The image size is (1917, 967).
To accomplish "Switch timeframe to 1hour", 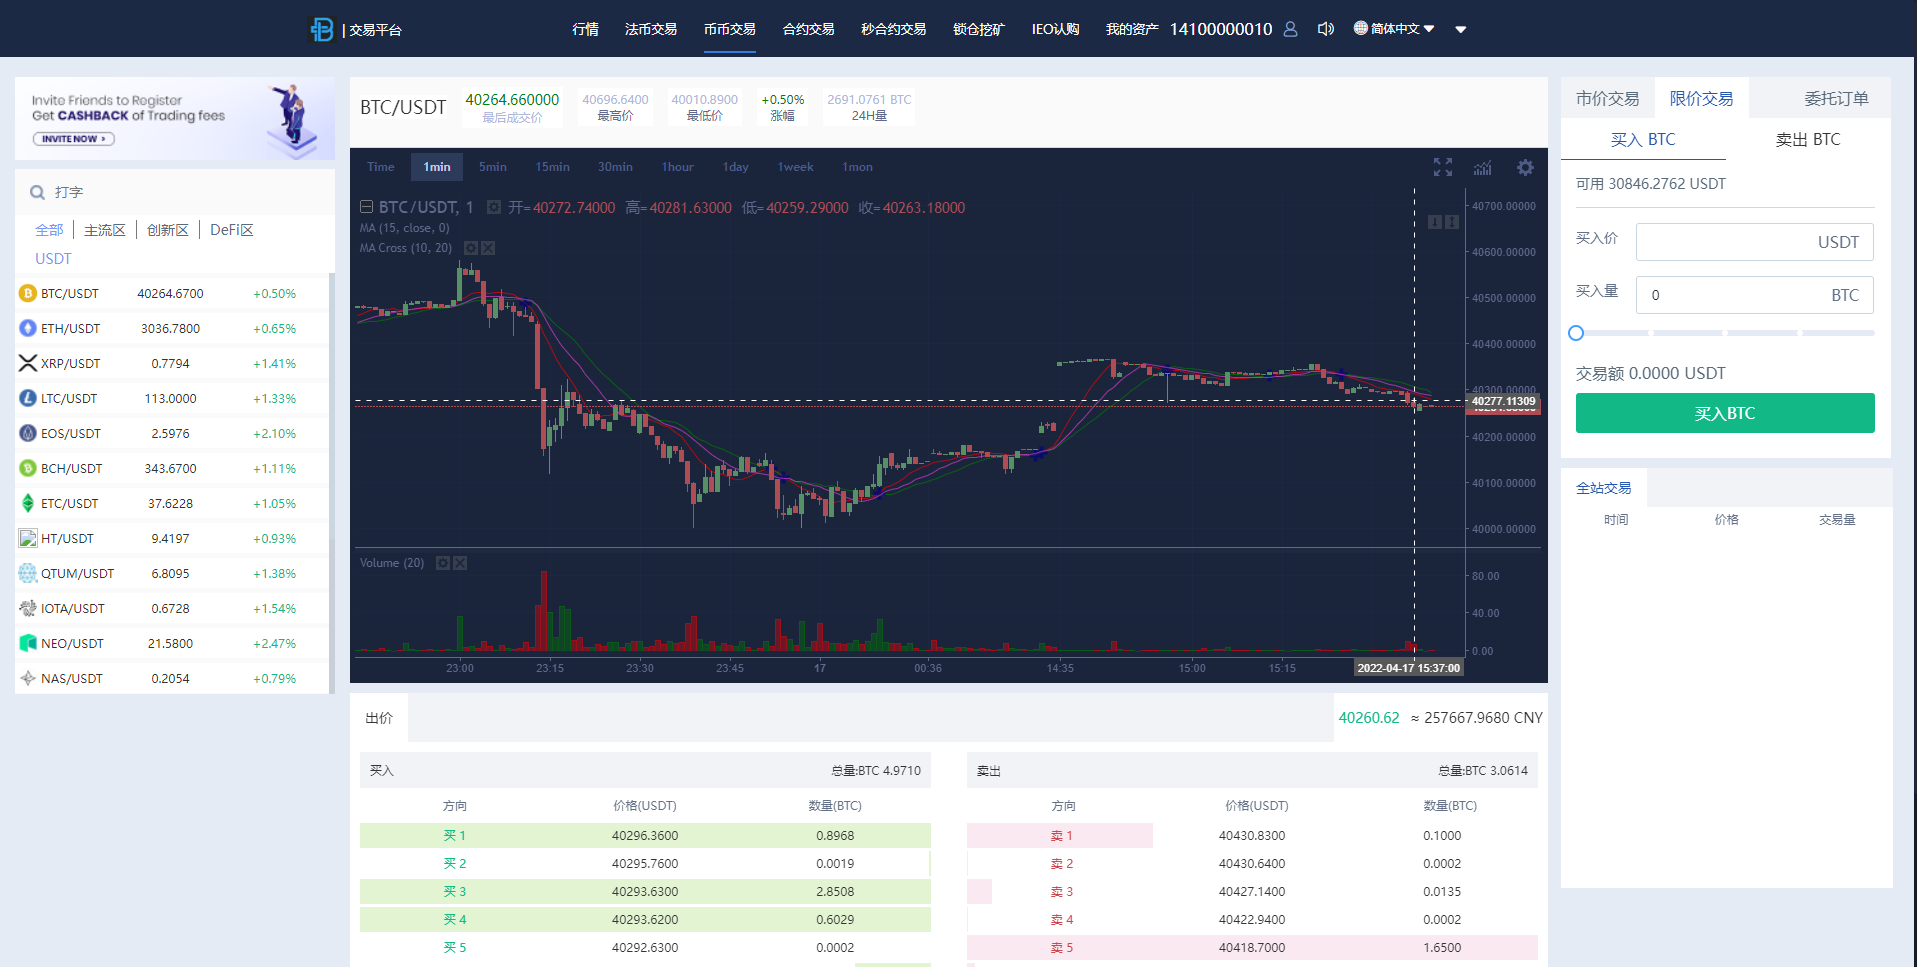I will [x=677, y=167].
